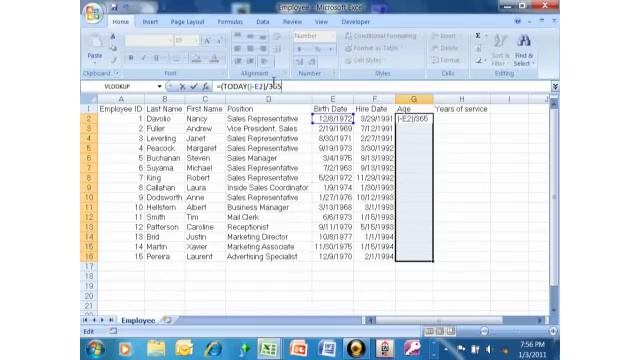Zoom out with the minus slider button
The width and height of the screenshot is (640, 360).
[x=484, y=331]
